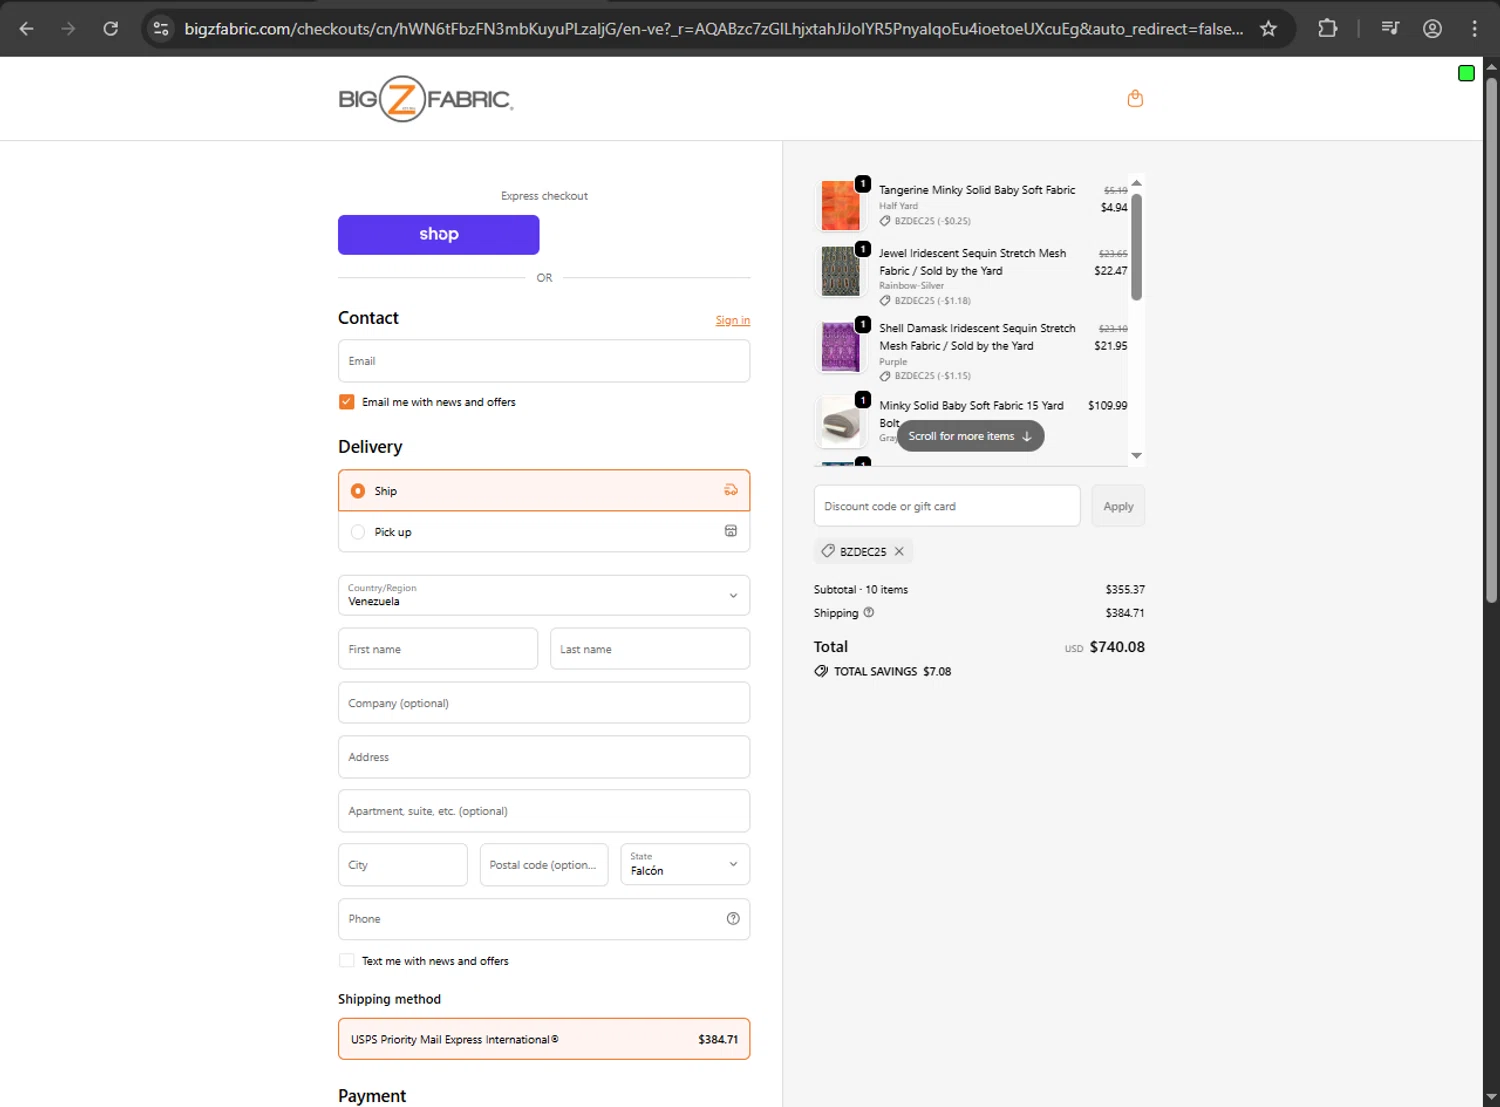Select USPS Priority Mail Express International shipping
1500x1107 pixels.
click(544, 1039)
